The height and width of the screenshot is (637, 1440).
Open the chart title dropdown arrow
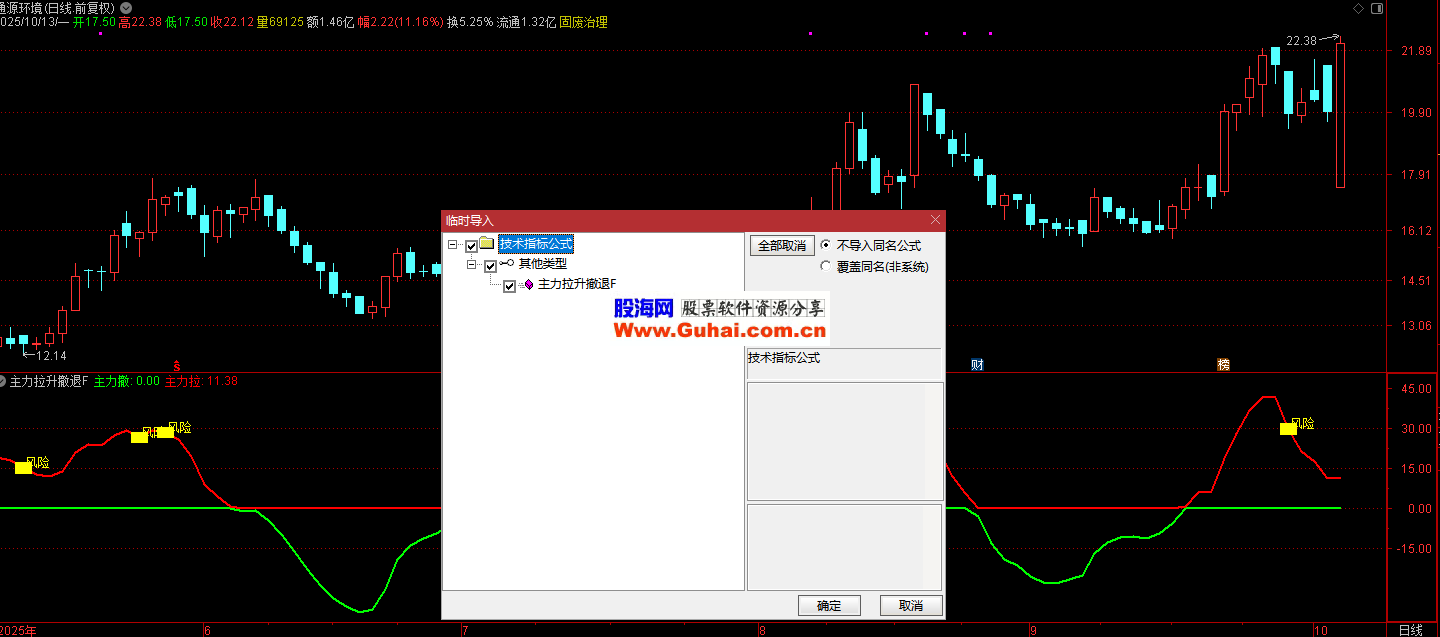[126, 8]
